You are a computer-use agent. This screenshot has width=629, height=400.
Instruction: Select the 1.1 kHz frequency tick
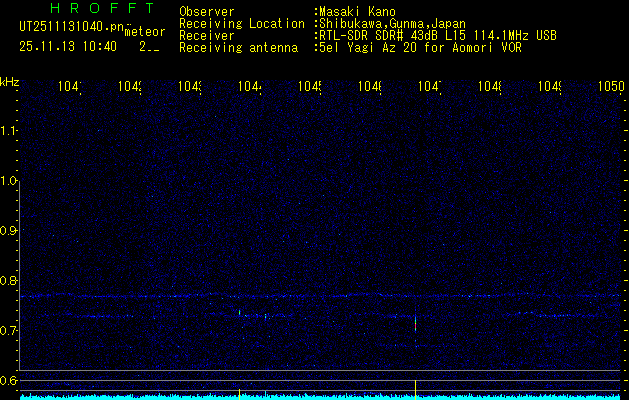tap(9, 131)
